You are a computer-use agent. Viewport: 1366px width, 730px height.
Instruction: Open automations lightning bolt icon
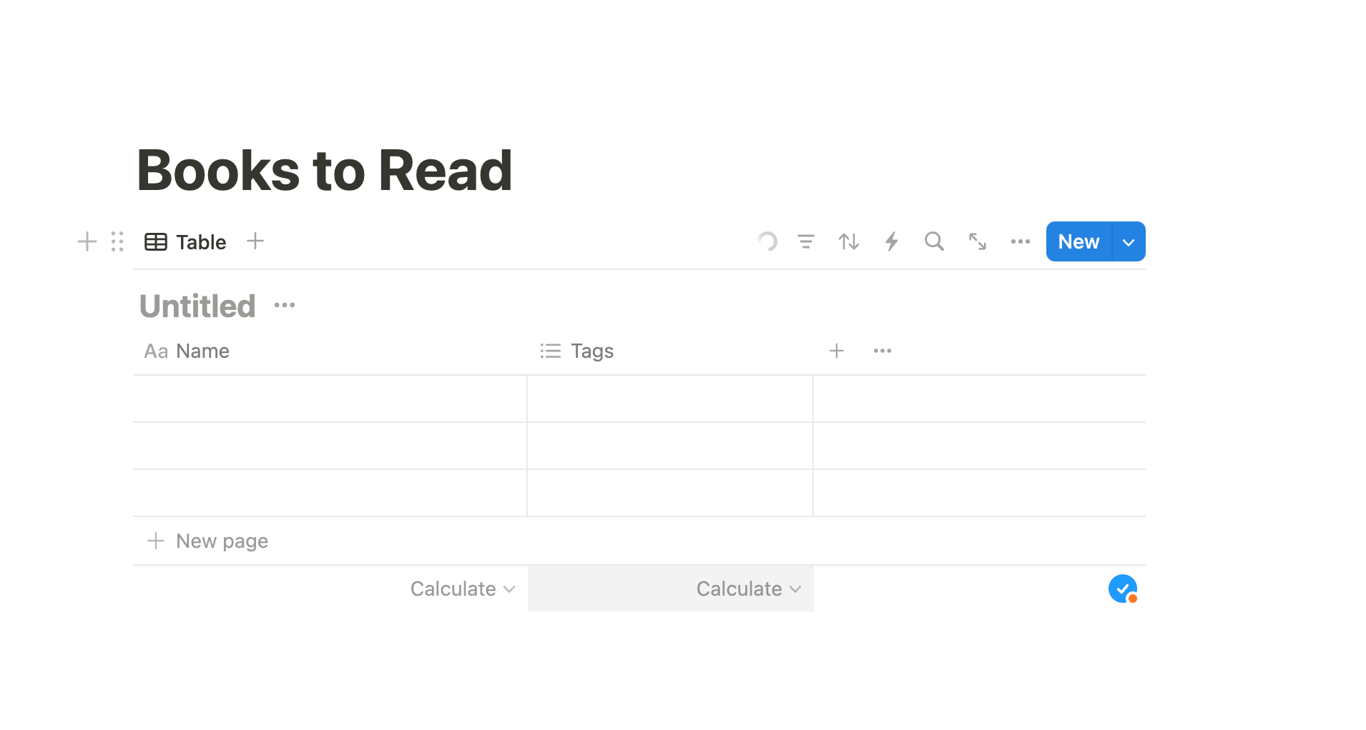[x=891, y=242]
